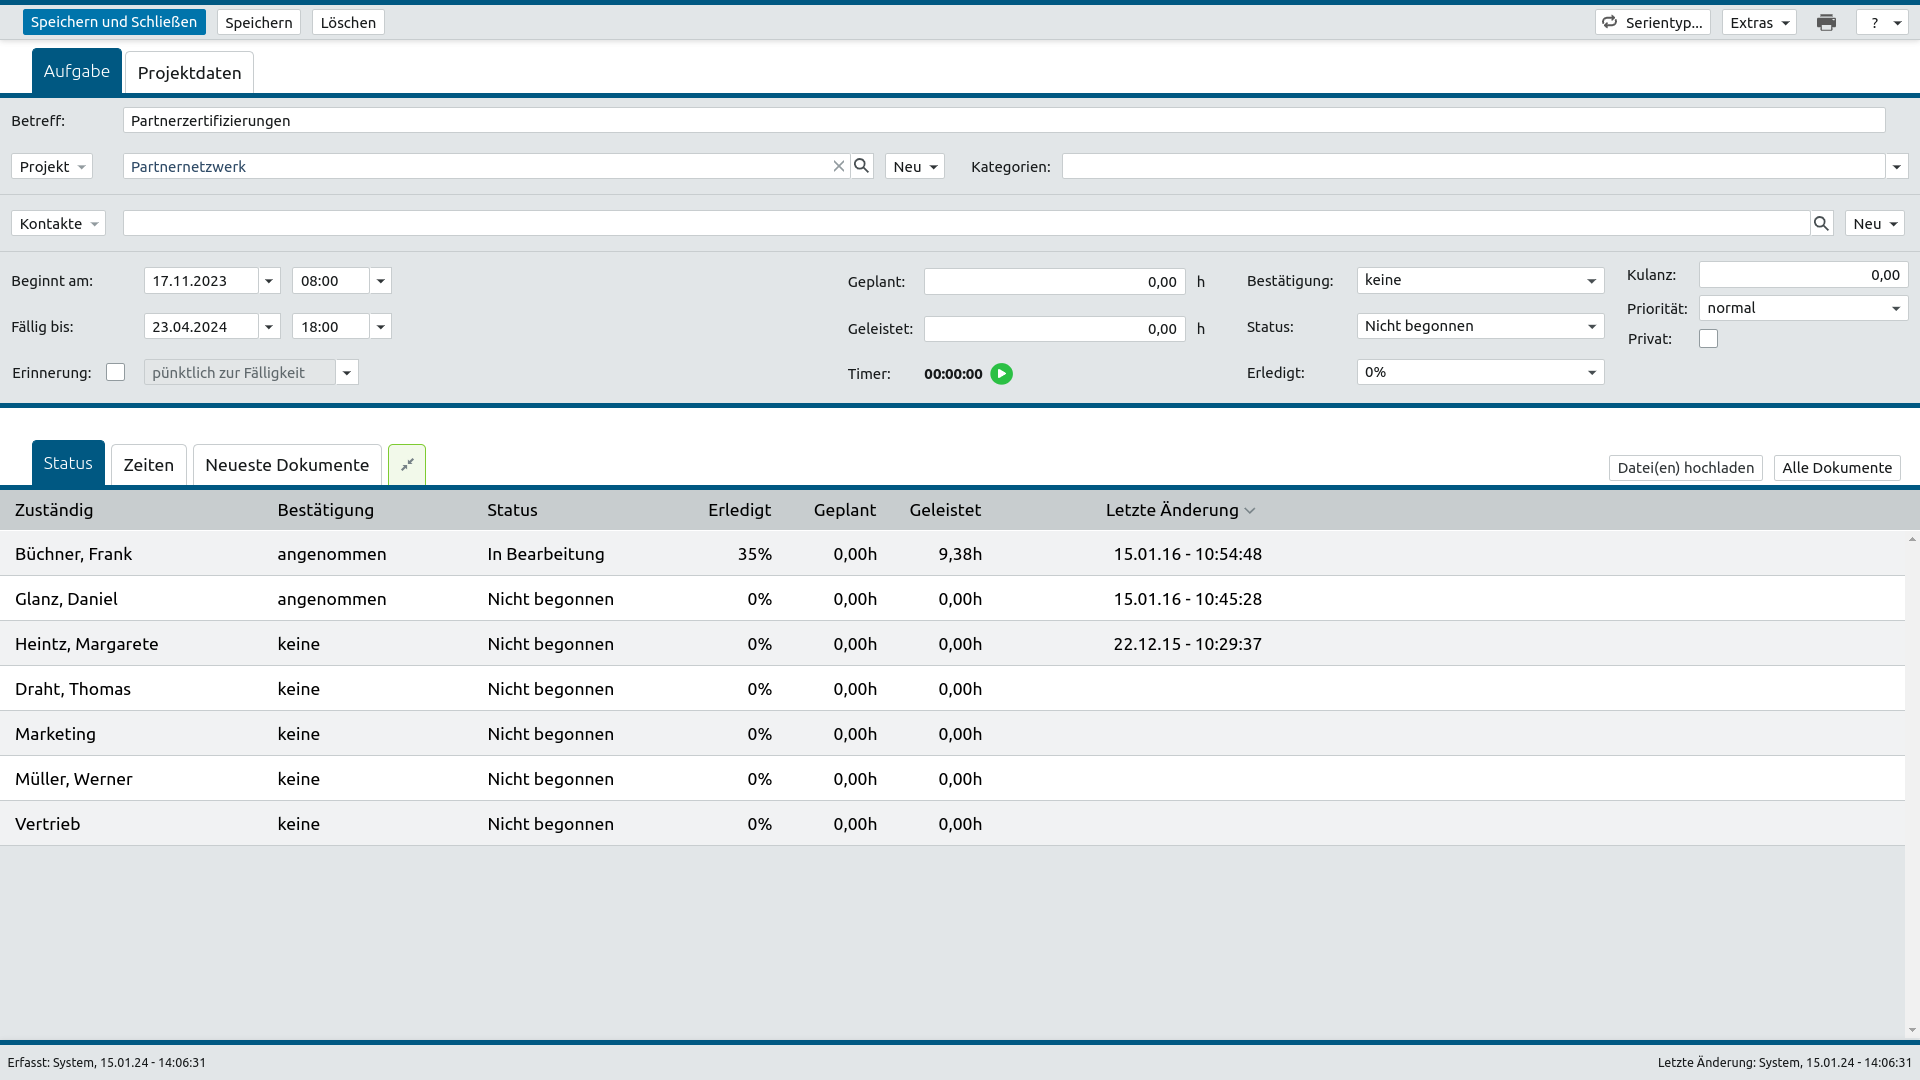Search project with magnifier icon

[x=861, y=166]
